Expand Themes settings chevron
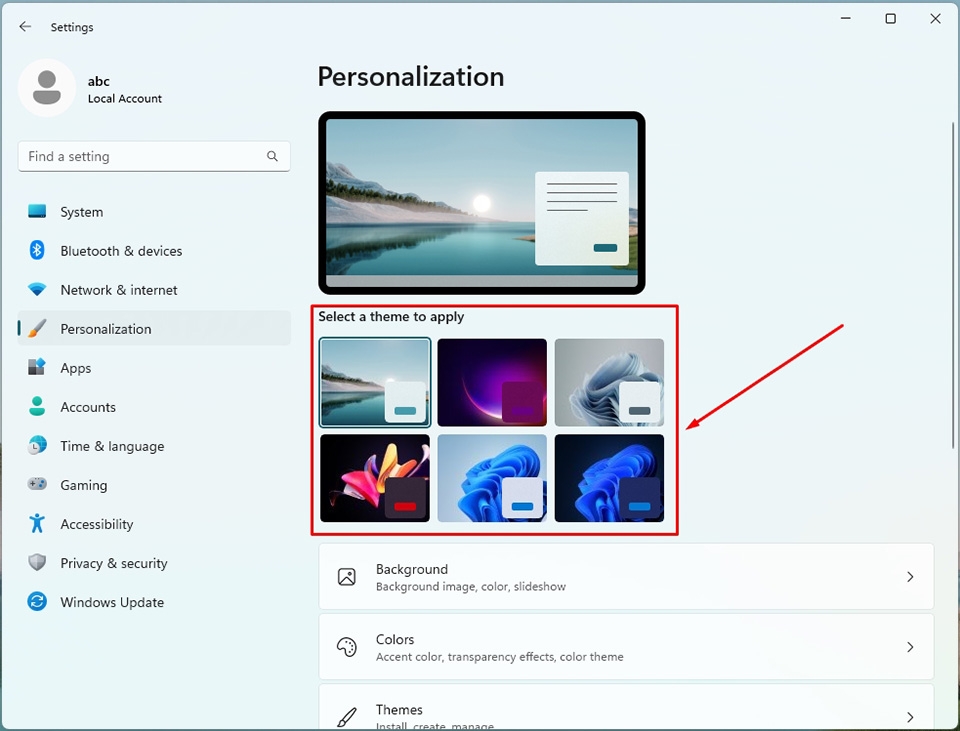 [910, 717]
